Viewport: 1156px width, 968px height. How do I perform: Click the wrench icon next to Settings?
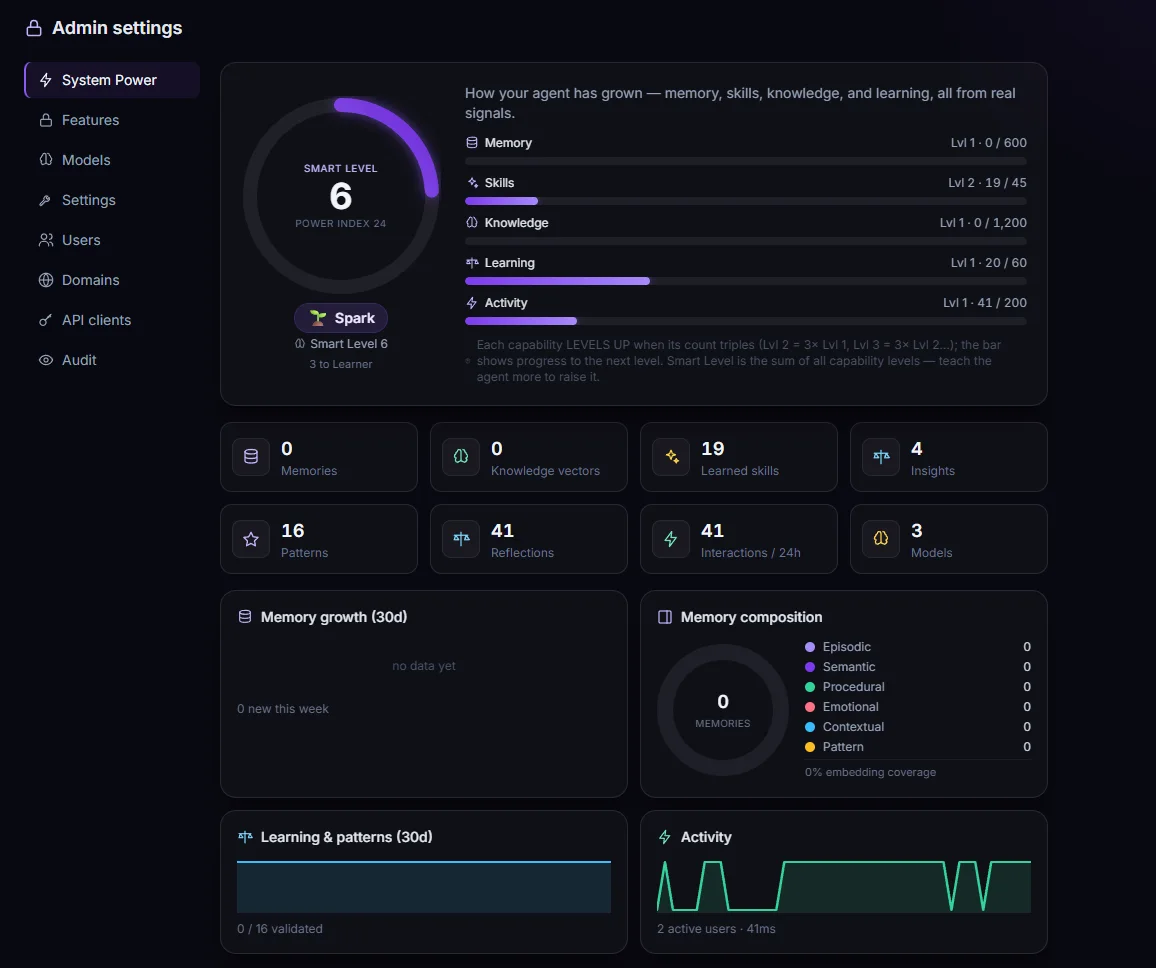click(x=46, y=200)
